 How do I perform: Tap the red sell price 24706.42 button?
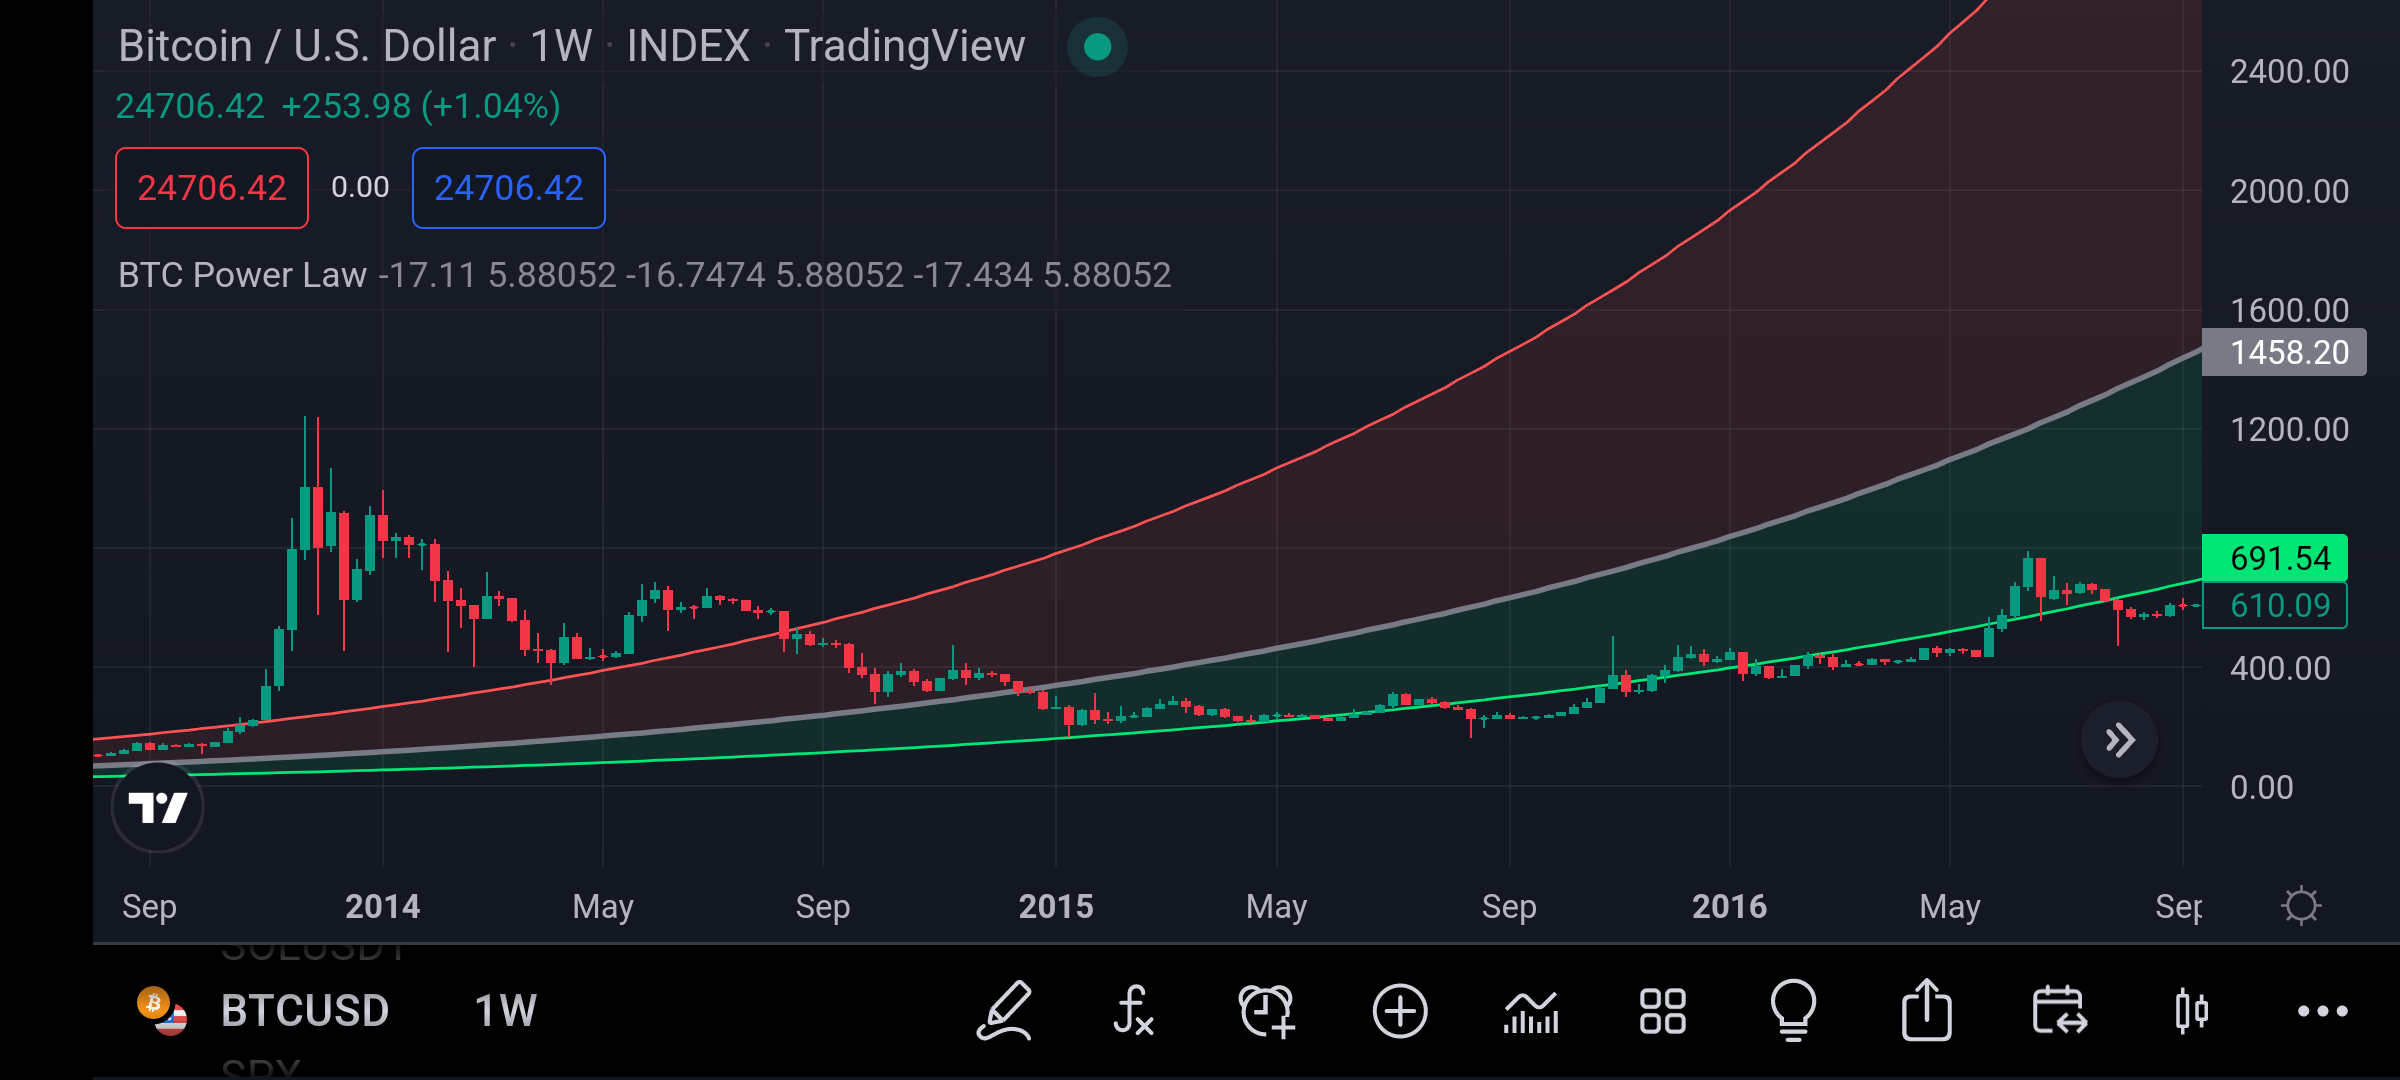(x=212, y=188)
